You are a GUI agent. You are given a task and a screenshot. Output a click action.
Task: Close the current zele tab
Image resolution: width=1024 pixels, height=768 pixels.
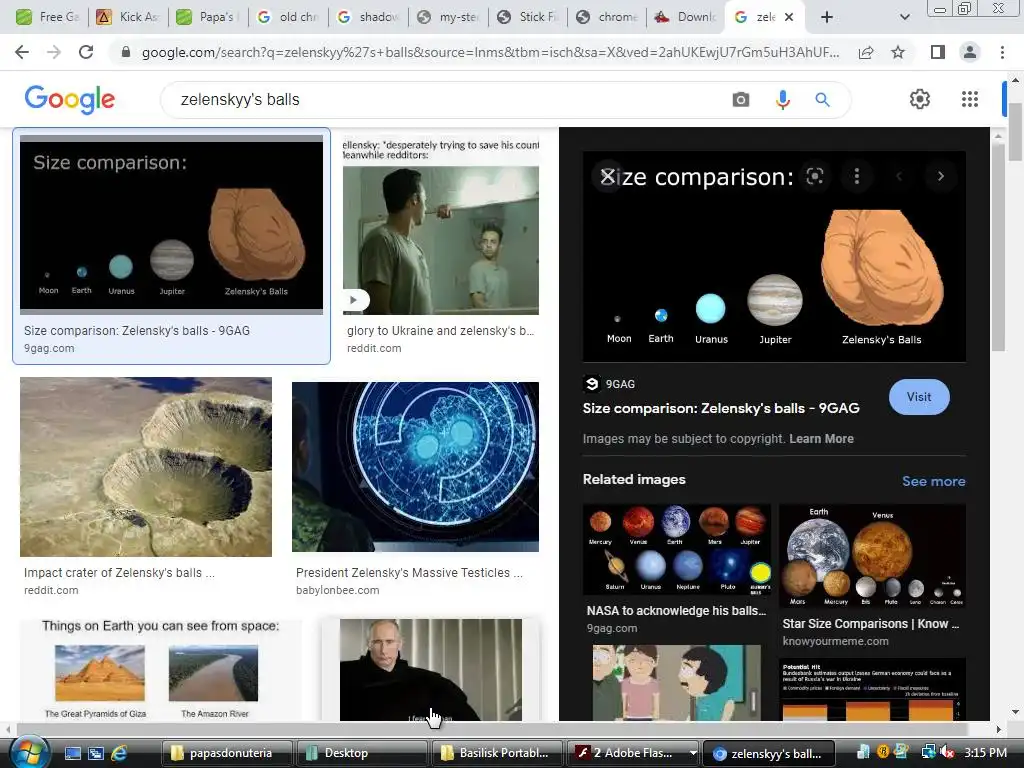(x=789, y=17)
